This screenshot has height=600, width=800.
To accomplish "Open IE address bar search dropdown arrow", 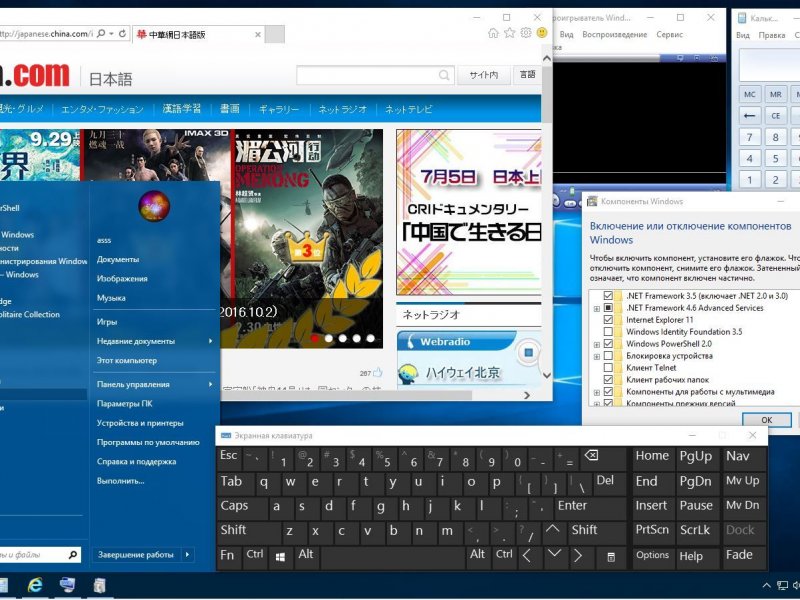I will click(x=111, y=34).
